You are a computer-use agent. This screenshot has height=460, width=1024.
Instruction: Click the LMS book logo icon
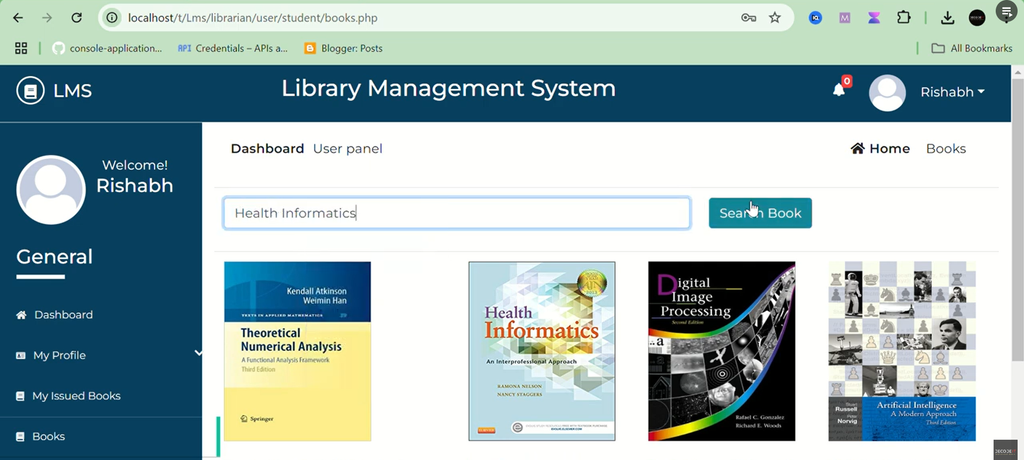pyautogui.click(x=30, y=91)
